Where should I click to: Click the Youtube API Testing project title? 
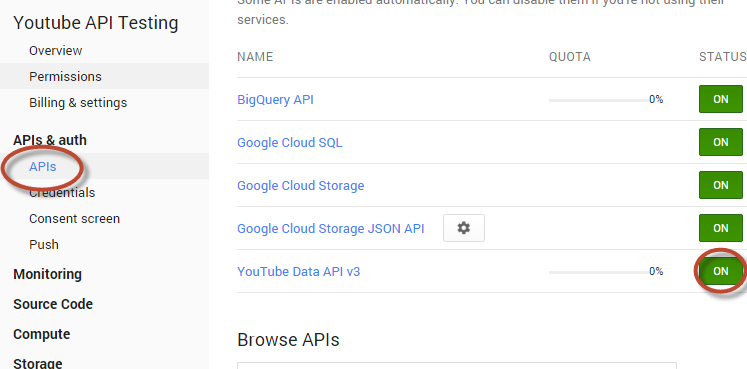click(96, 23)
